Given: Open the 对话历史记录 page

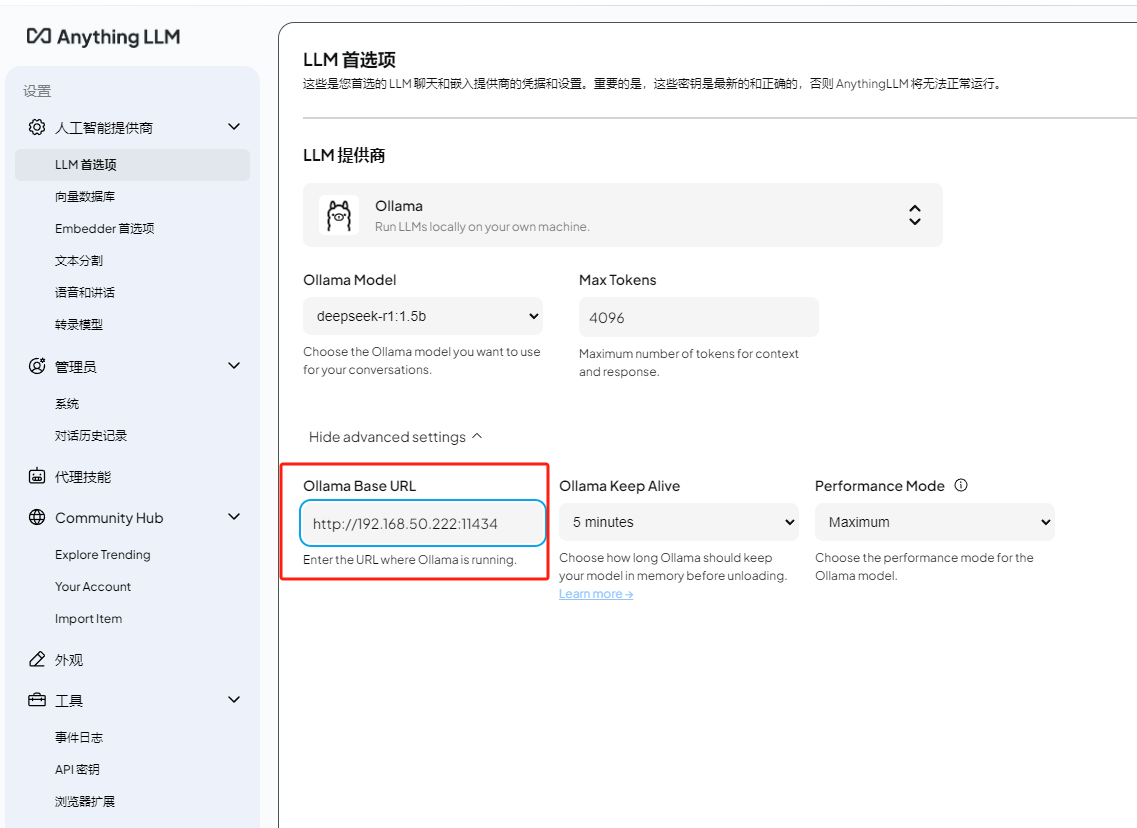Looking at the screenshot, I should pos(92,435).
